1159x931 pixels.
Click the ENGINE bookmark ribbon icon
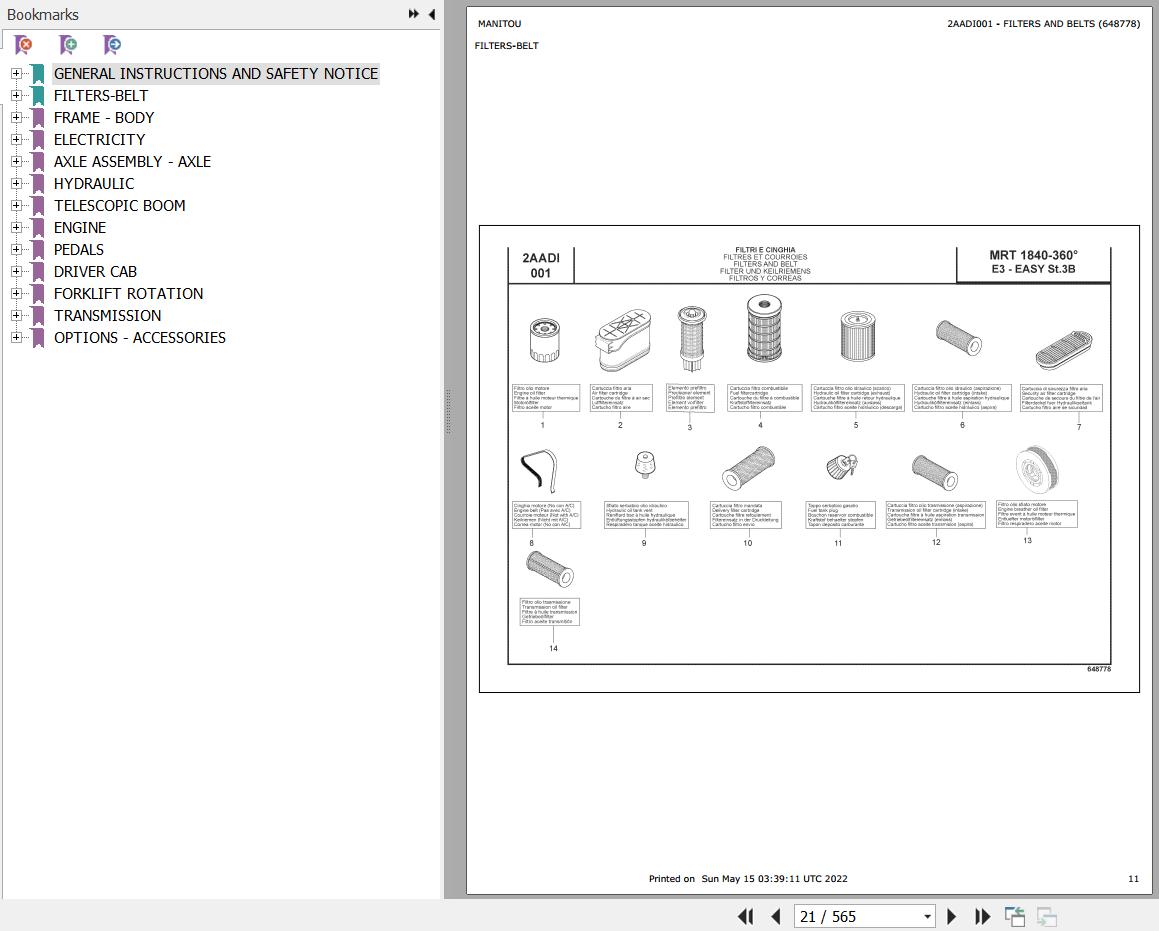pyautogui.click(x=38, y=228)
